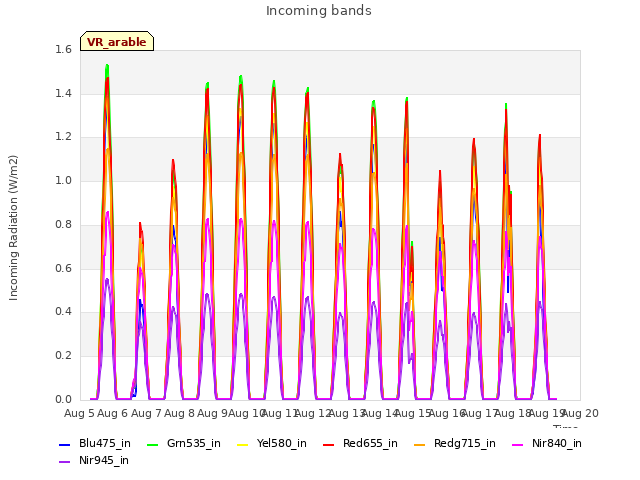Click the Aug 5 x-axis tick label
This screenshot has height=480, width=640.
pyautogui.click(x=79, y=413)
